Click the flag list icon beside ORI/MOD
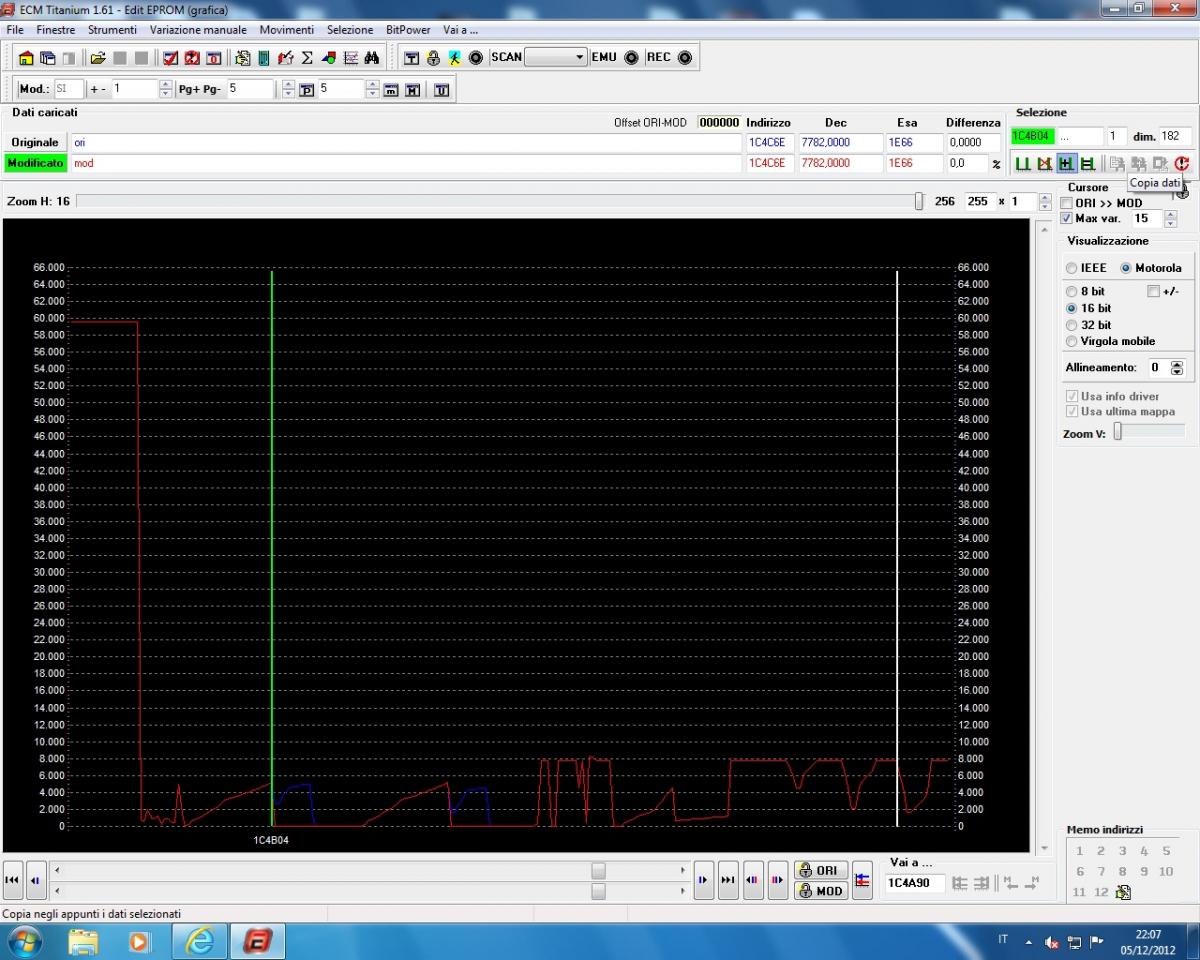 point(862,881)
